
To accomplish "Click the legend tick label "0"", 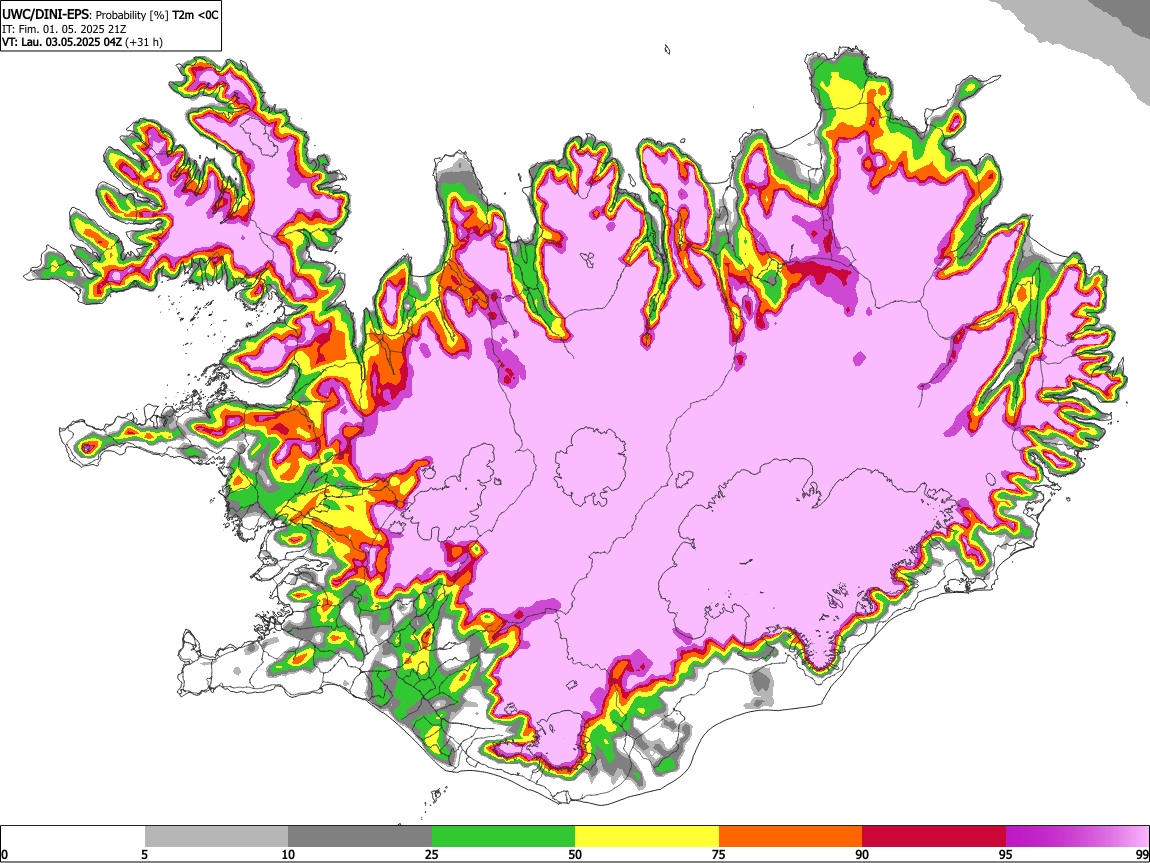I will [5, 854].
